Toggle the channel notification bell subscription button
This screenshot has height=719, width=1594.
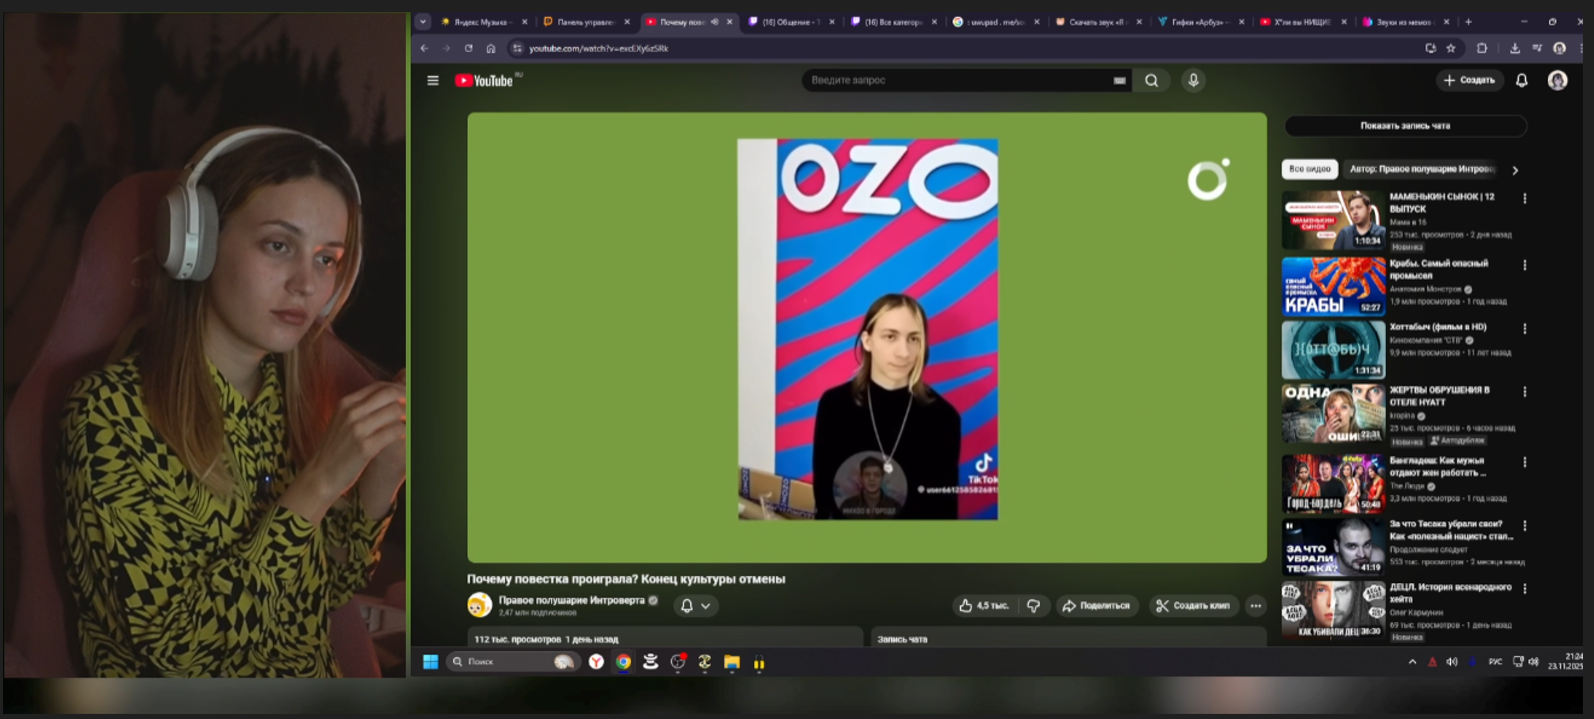[x=695, y=606]
